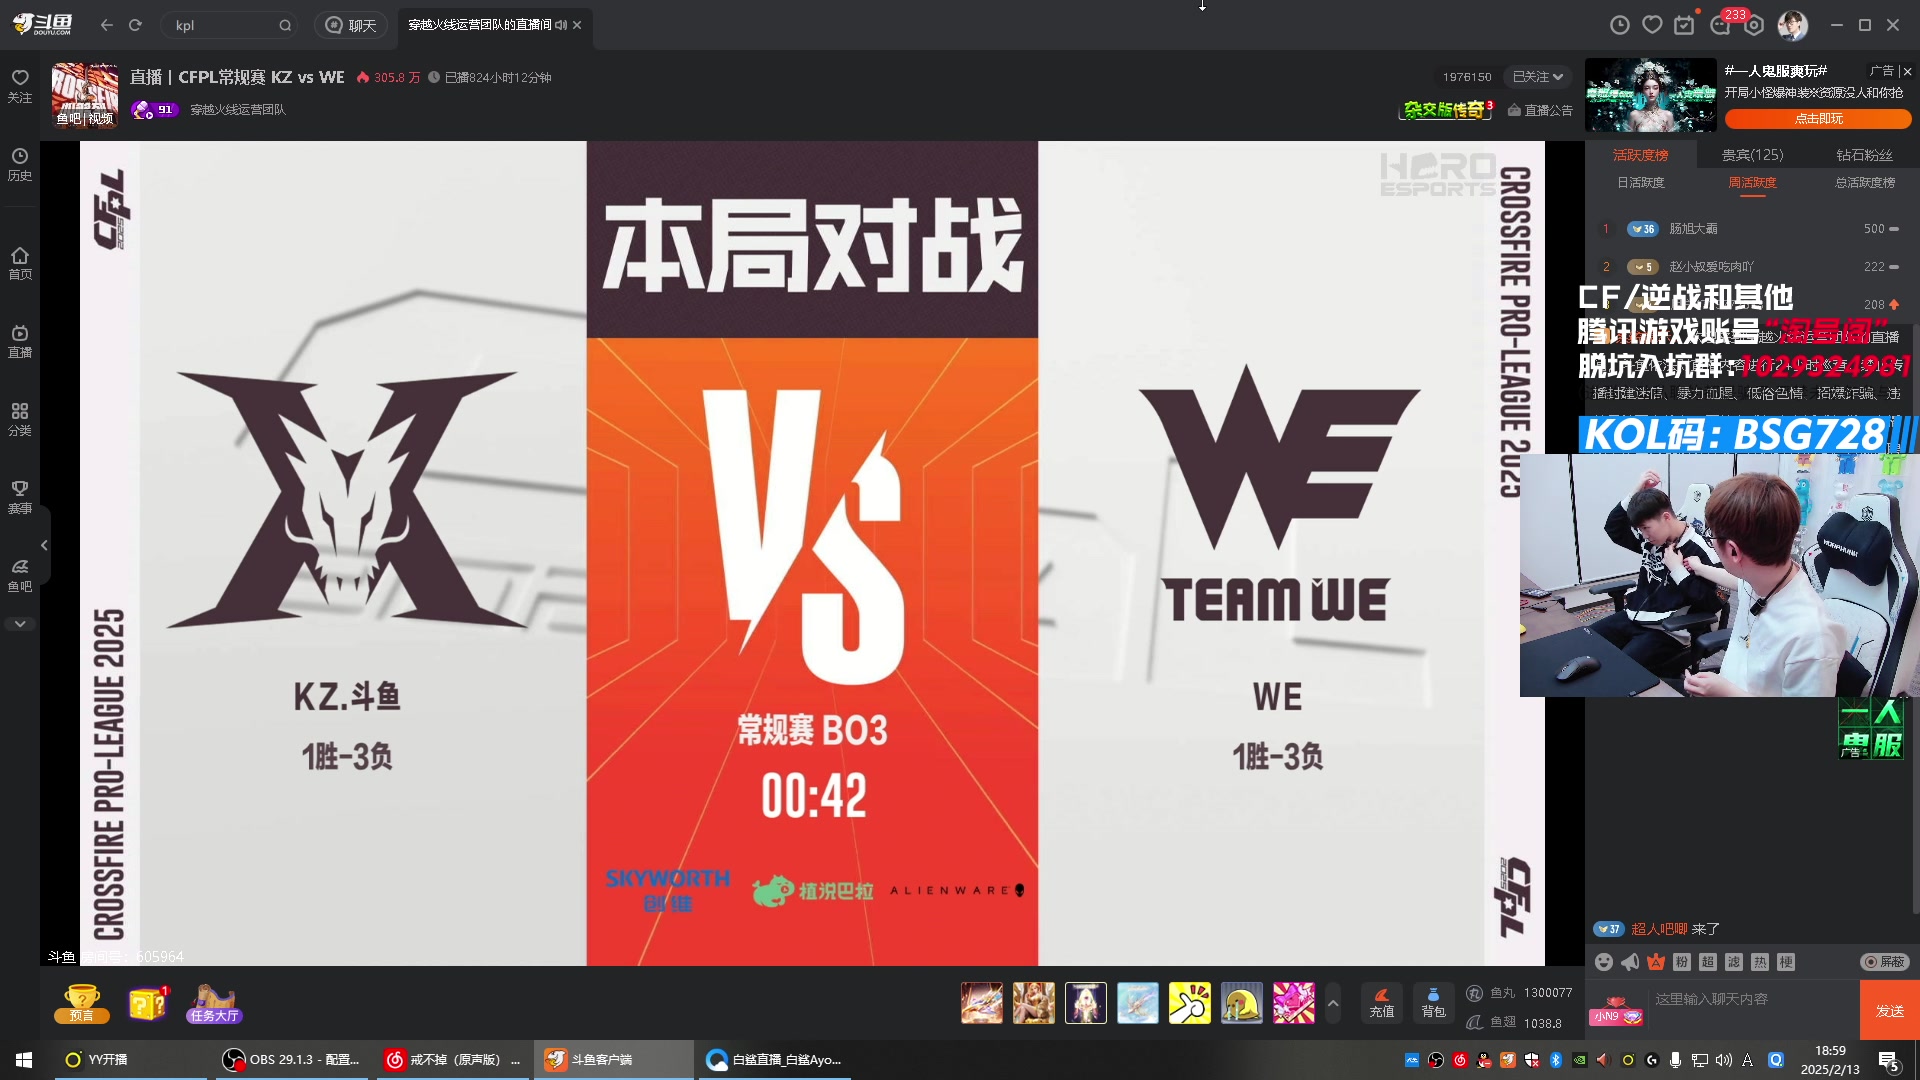Go to 首页 home in the sidebar
1920x1080 pixels.
20,263
